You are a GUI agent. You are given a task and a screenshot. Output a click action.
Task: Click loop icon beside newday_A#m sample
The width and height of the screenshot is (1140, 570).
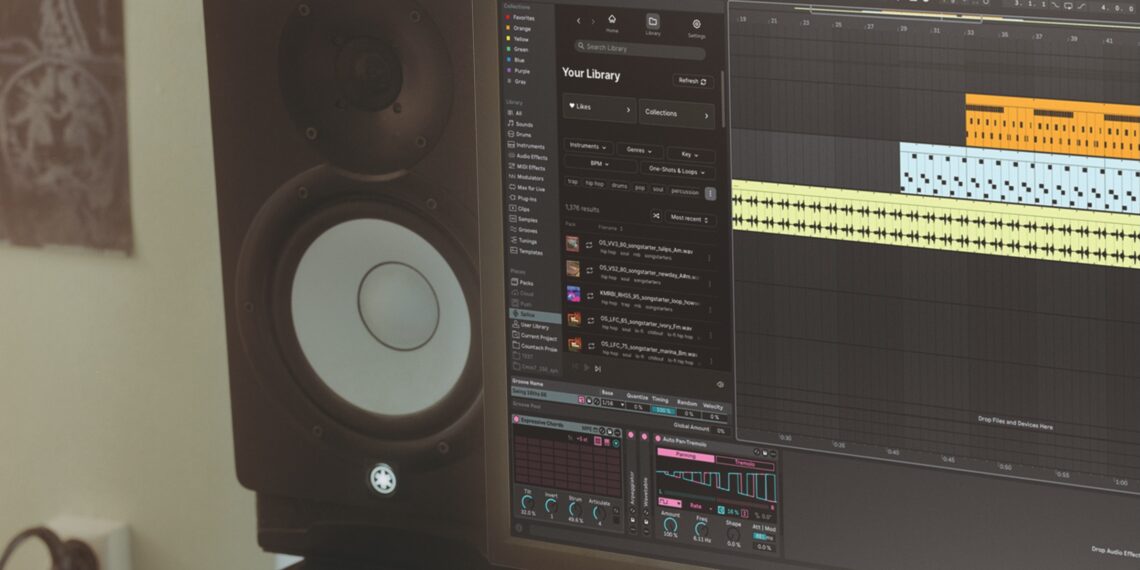590,270
